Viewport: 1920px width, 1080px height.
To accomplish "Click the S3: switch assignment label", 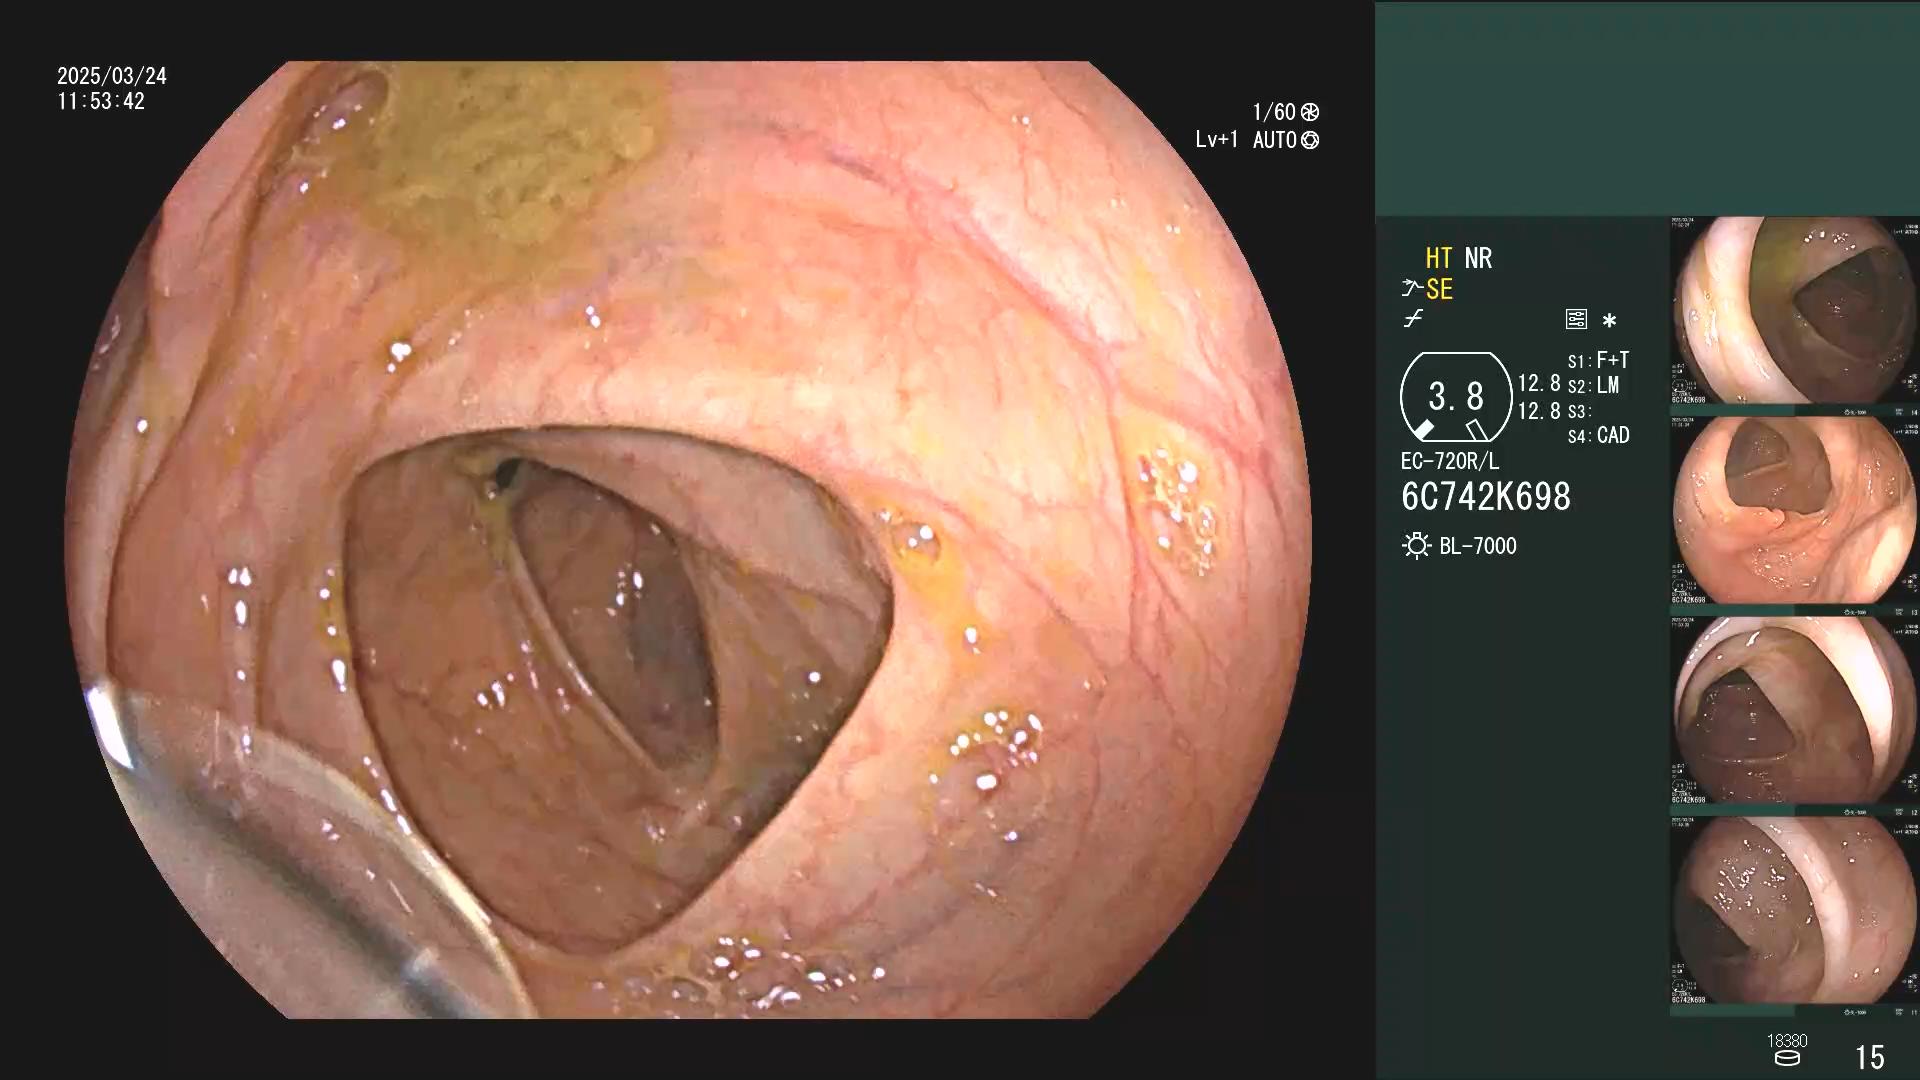I will (x=1579, y=411).
